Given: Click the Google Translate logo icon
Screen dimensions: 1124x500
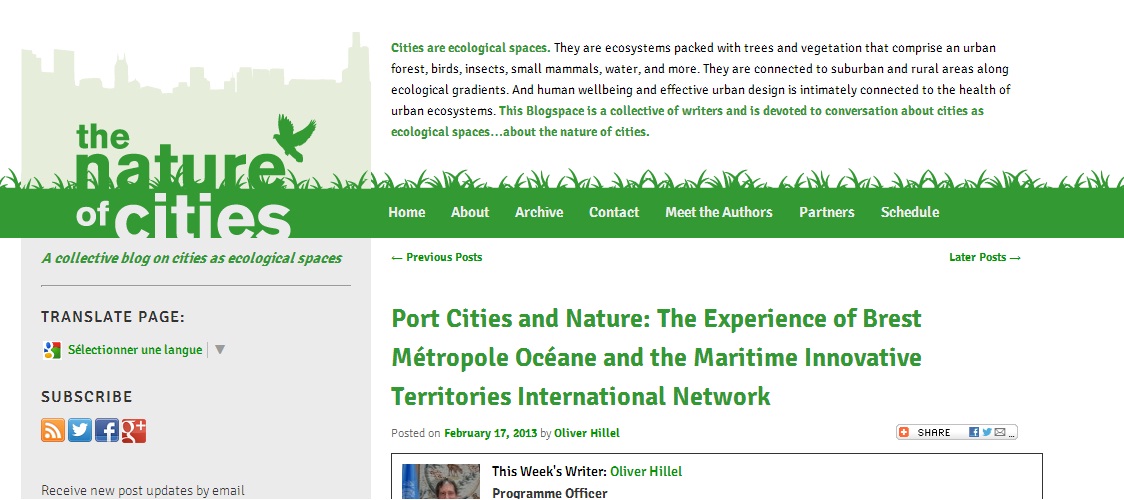Looking at the screenshot, I should (52, 350).
